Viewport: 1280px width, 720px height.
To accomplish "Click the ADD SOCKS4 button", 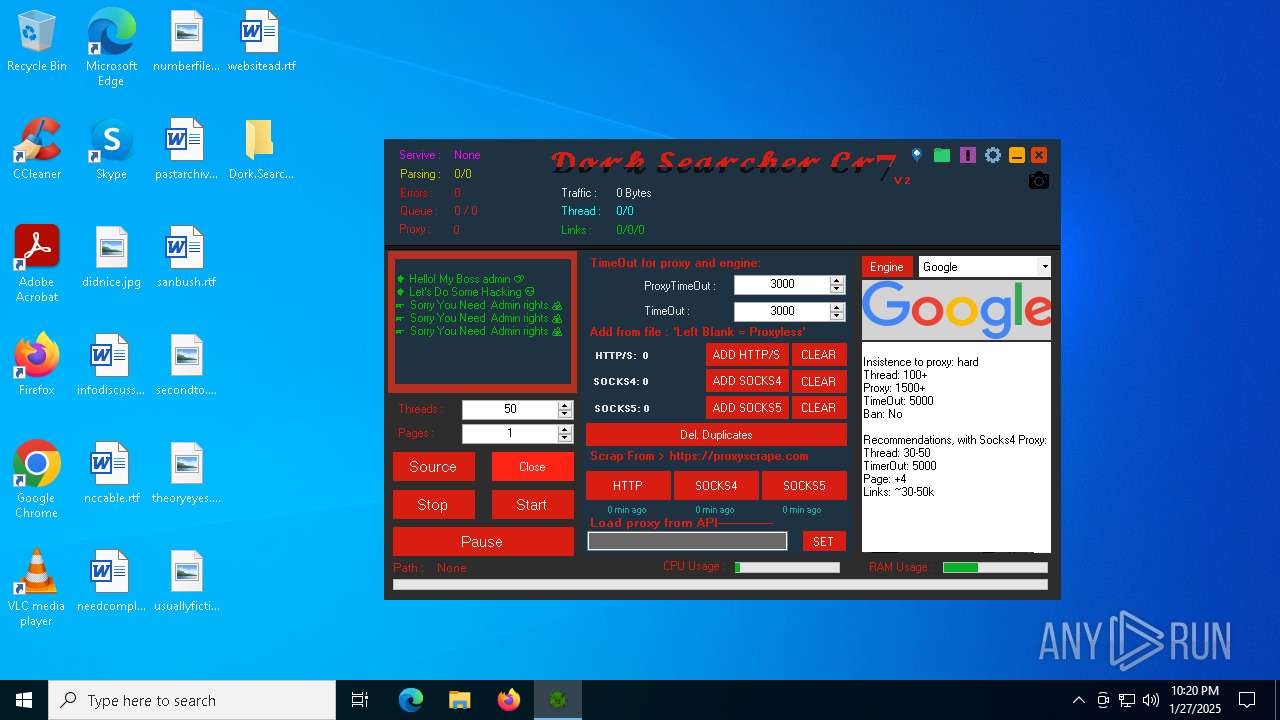I will [747, 381].
